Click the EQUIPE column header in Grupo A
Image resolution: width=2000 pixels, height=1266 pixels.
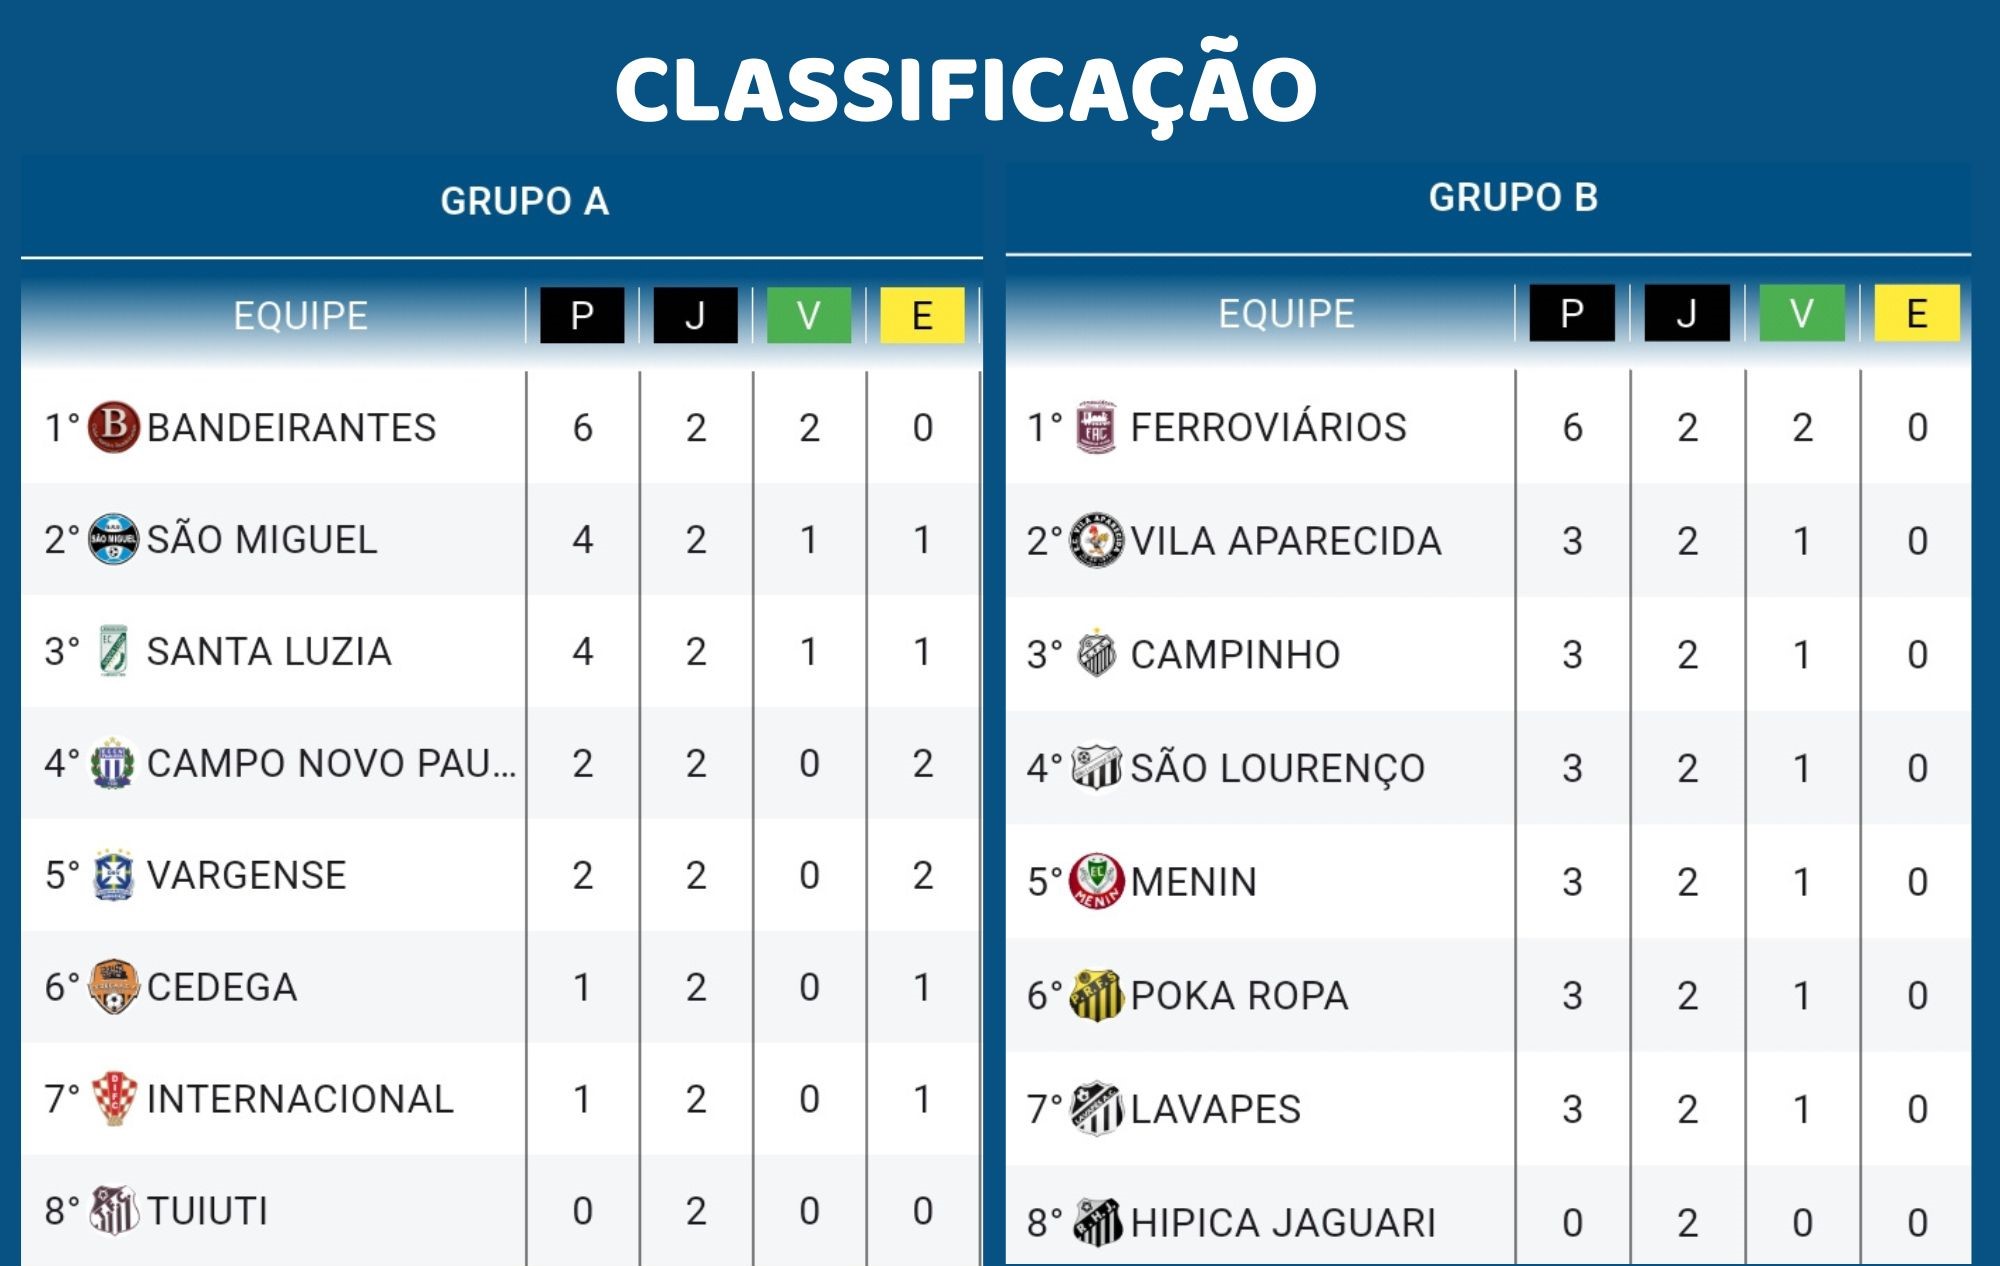(300, 316)
